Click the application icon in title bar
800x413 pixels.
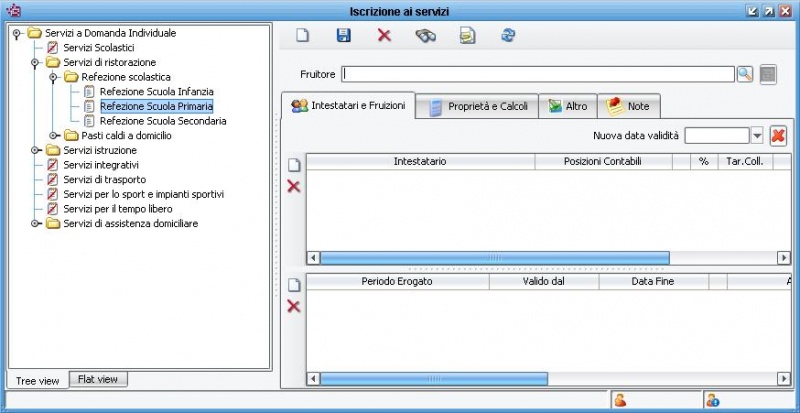(x=14, y=10)
